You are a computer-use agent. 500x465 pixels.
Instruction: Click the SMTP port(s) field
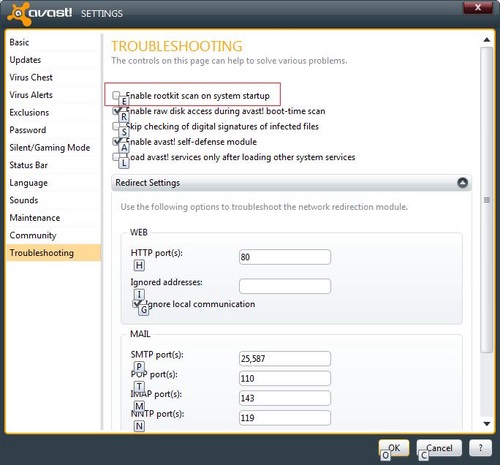[285, 359]
